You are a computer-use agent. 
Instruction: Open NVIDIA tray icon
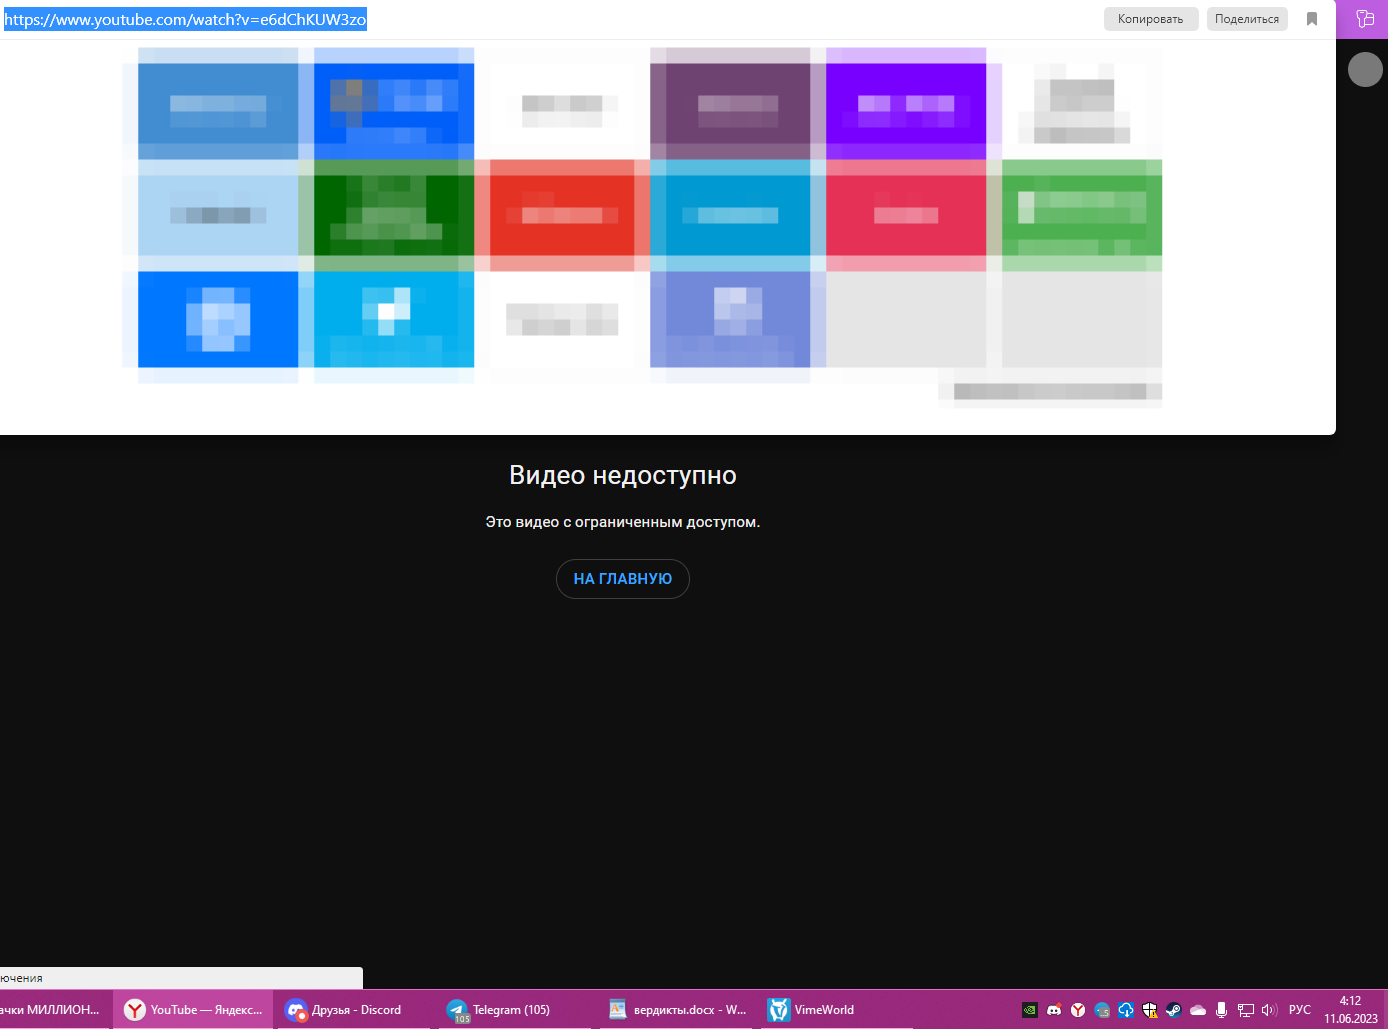(1029, 1010)
